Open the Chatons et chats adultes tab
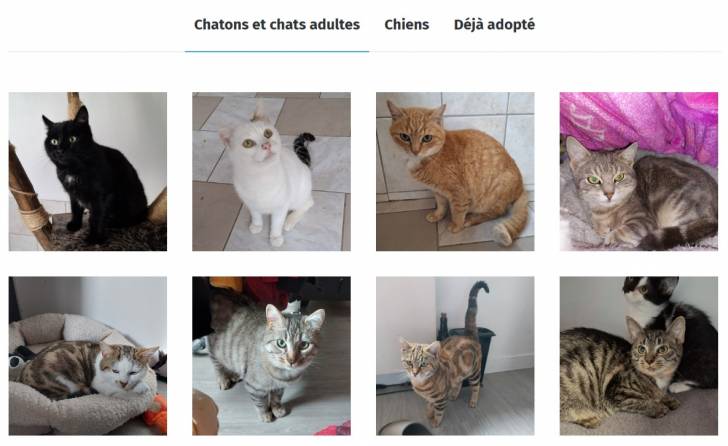 [x=277, y=25]
